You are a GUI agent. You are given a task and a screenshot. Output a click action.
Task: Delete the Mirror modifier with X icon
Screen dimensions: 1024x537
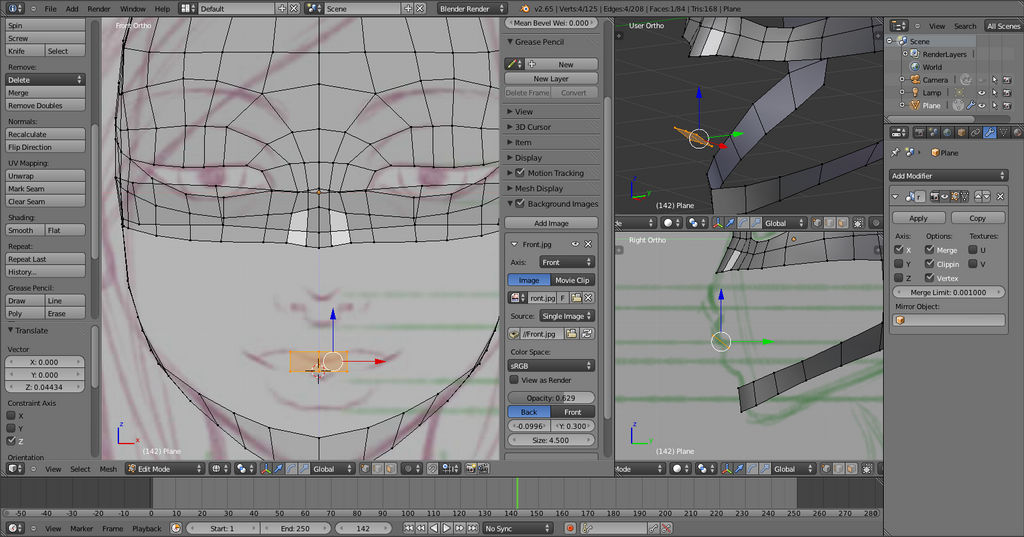point(1000,197)
